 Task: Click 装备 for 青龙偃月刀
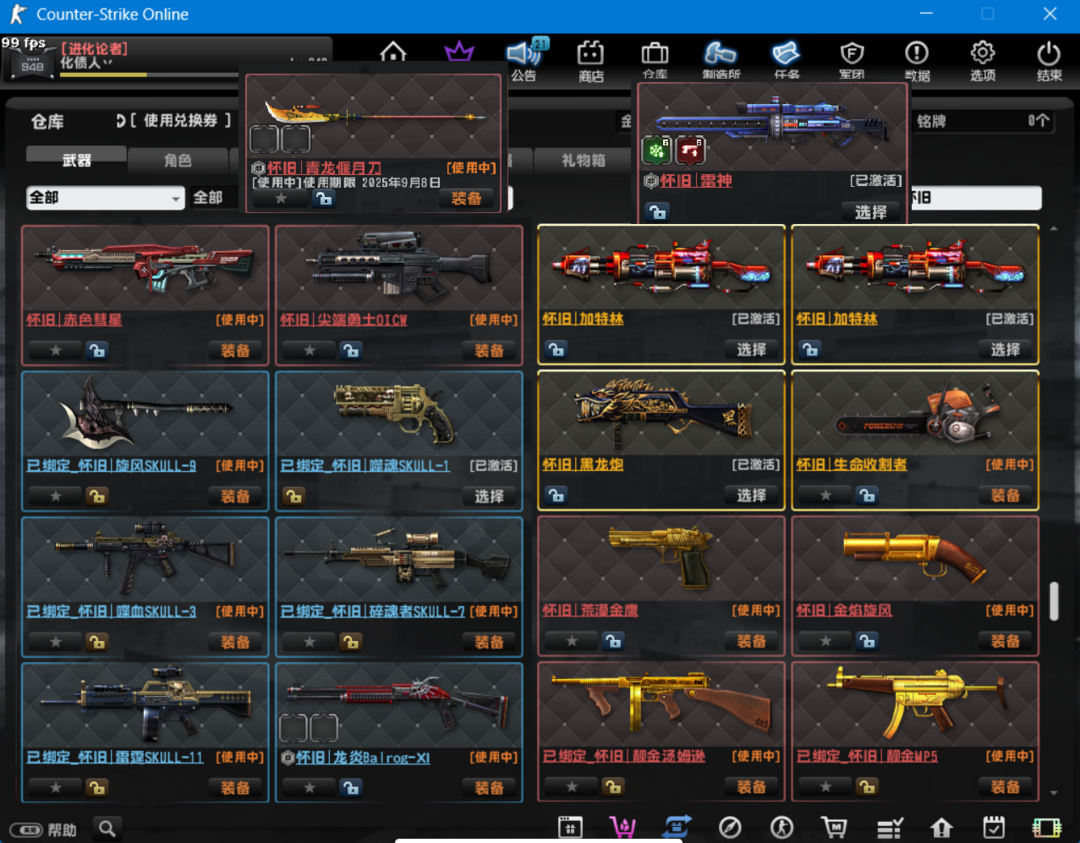click(x=466, y=199)
